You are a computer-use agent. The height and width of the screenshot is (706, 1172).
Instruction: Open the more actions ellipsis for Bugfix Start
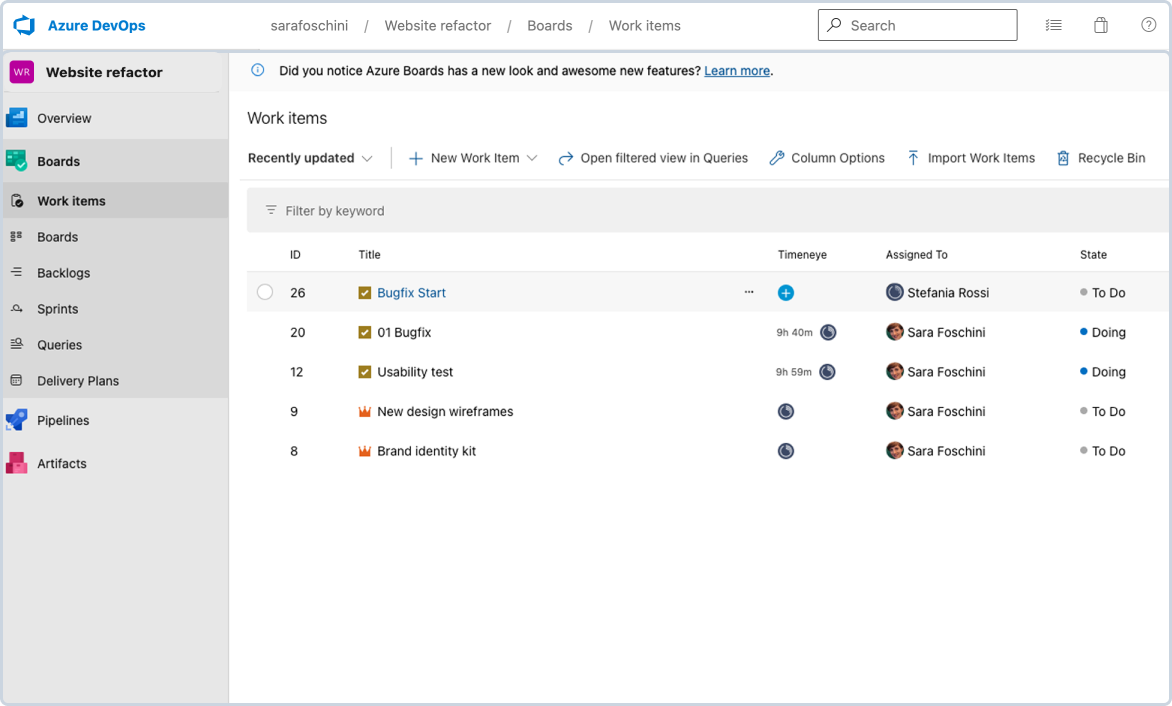click(x=749, y=292)
